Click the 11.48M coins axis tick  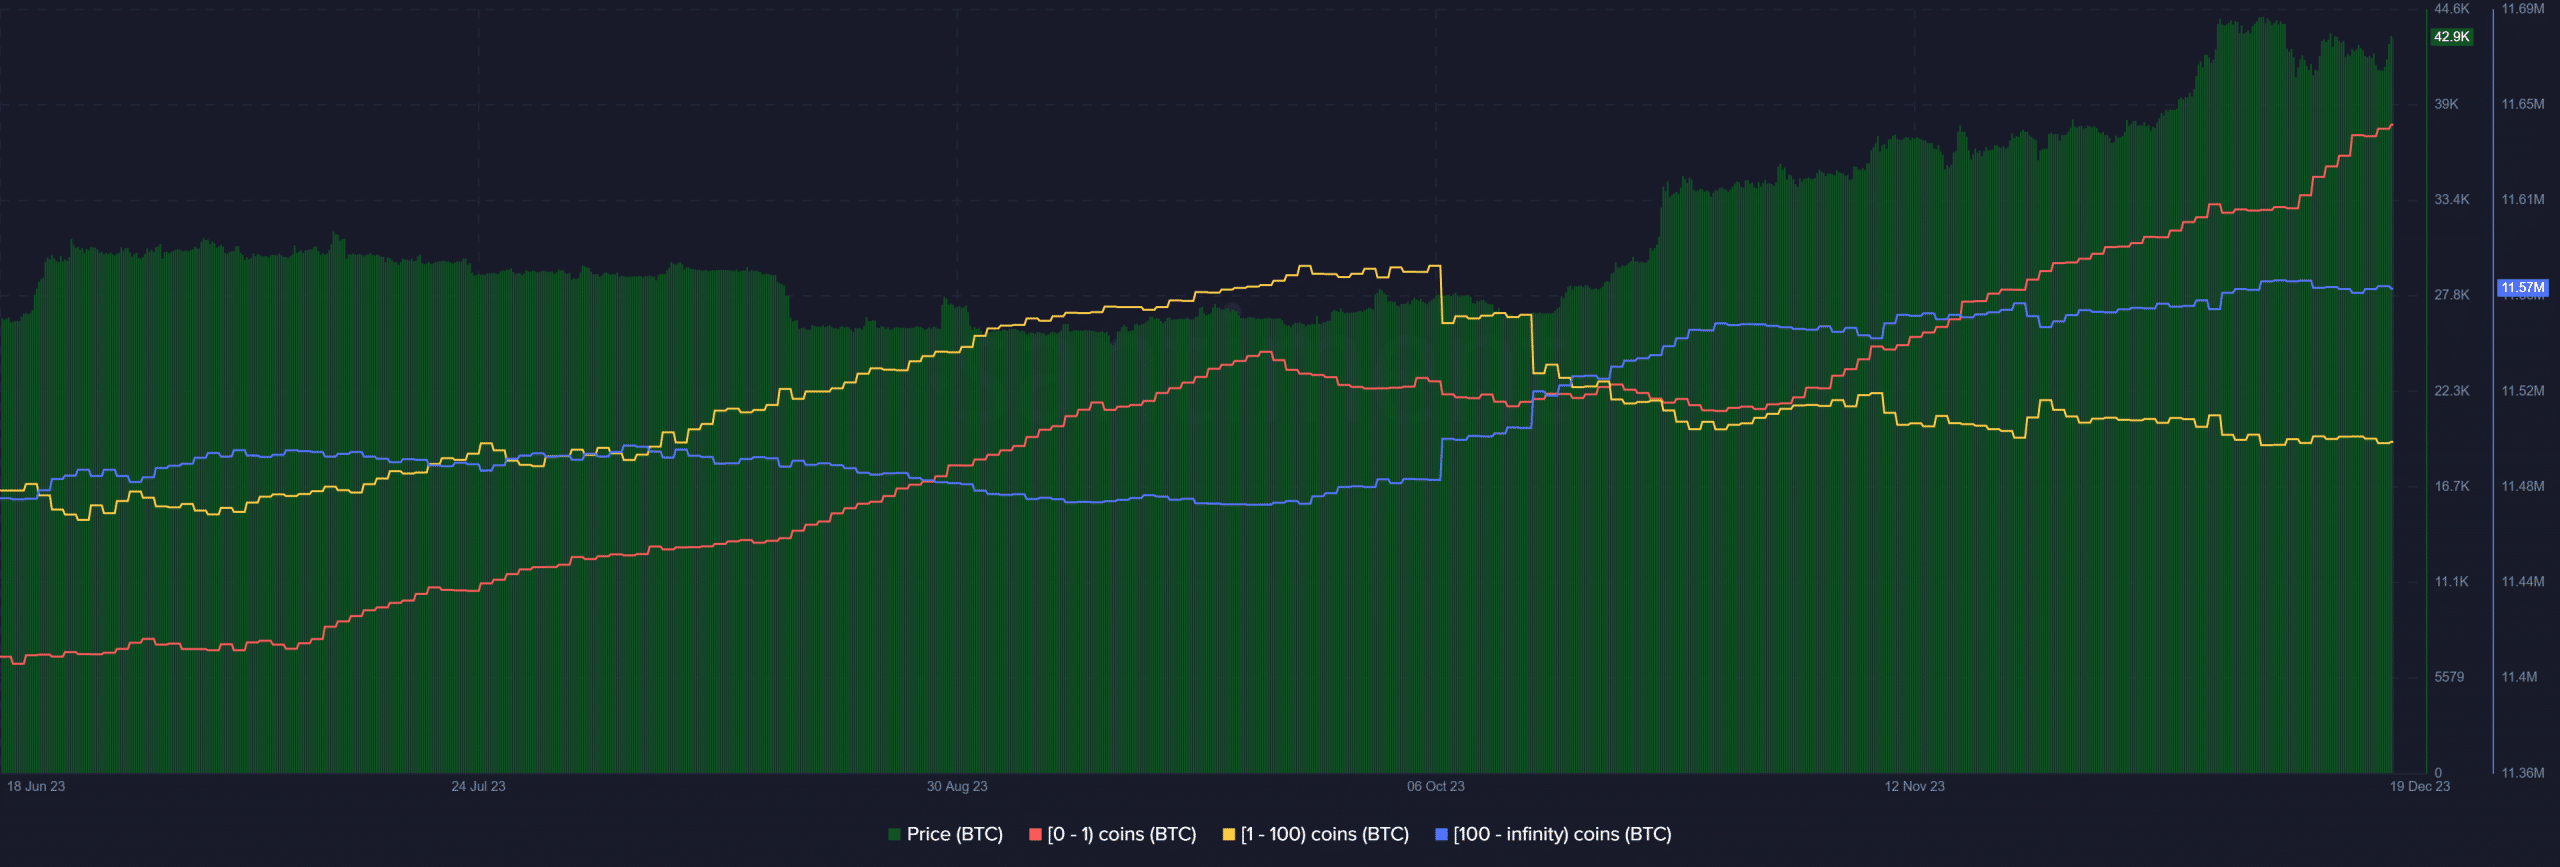pyautogui.click(x=2523, y=486)
